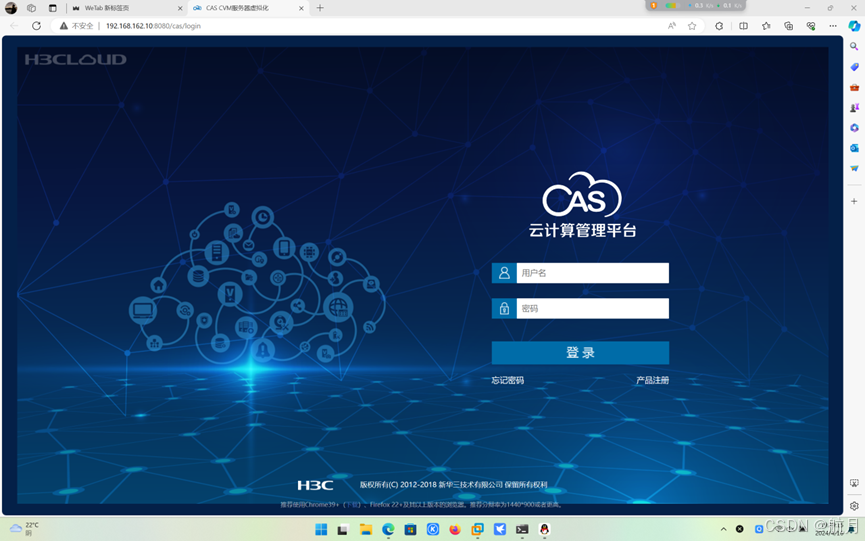Close the CAS CVM tab

301,8
